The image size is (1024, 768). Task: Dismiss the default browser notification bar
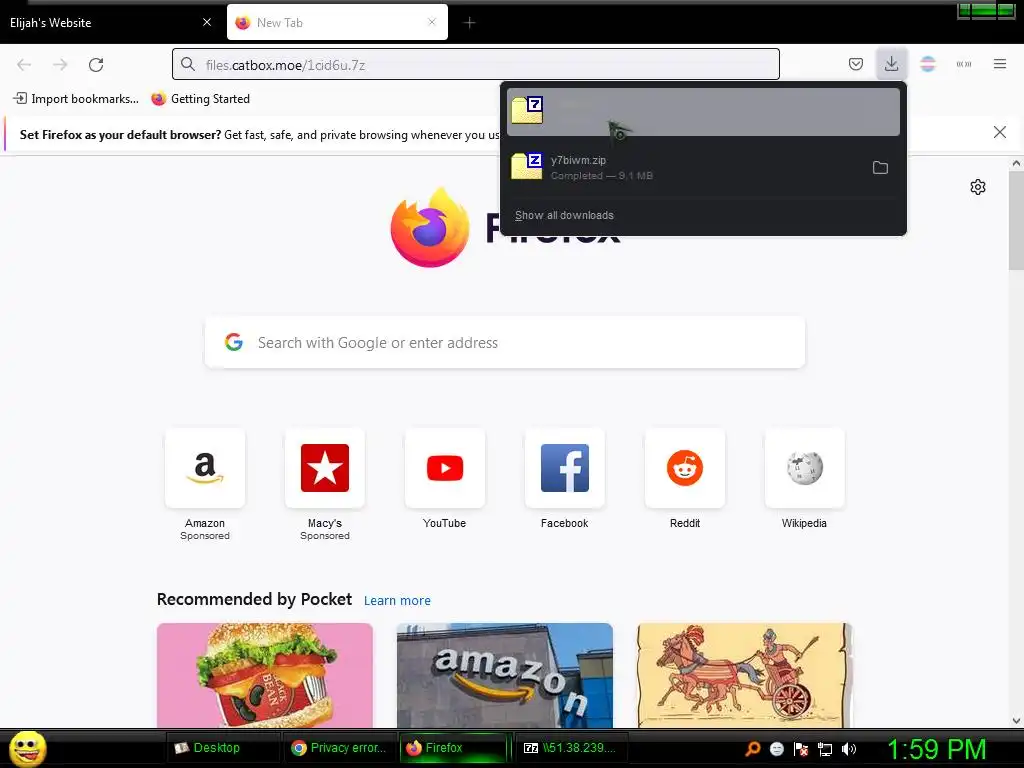[999, 133]
